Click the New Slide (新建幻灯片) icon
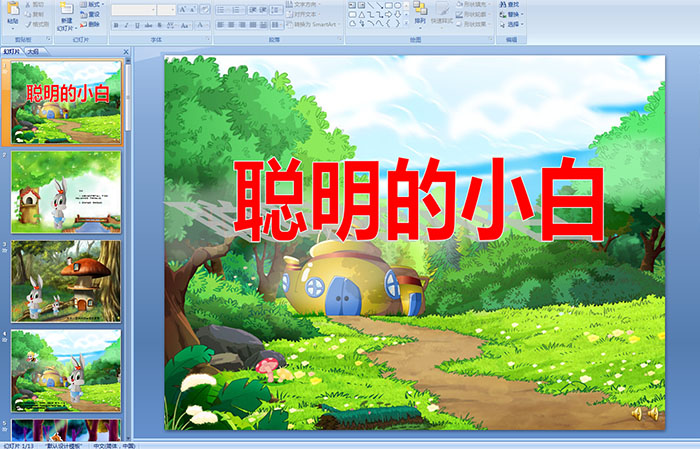 [67, 8]
